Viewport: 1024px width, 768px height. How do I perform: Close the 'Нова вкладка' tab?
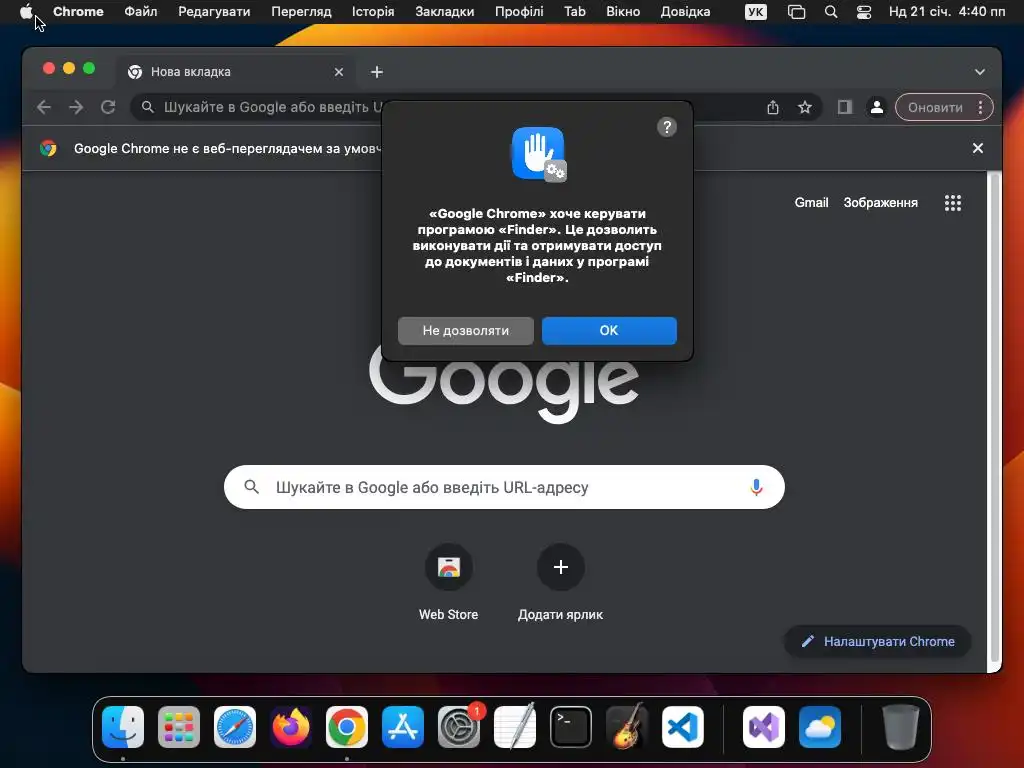pos(338,72)
